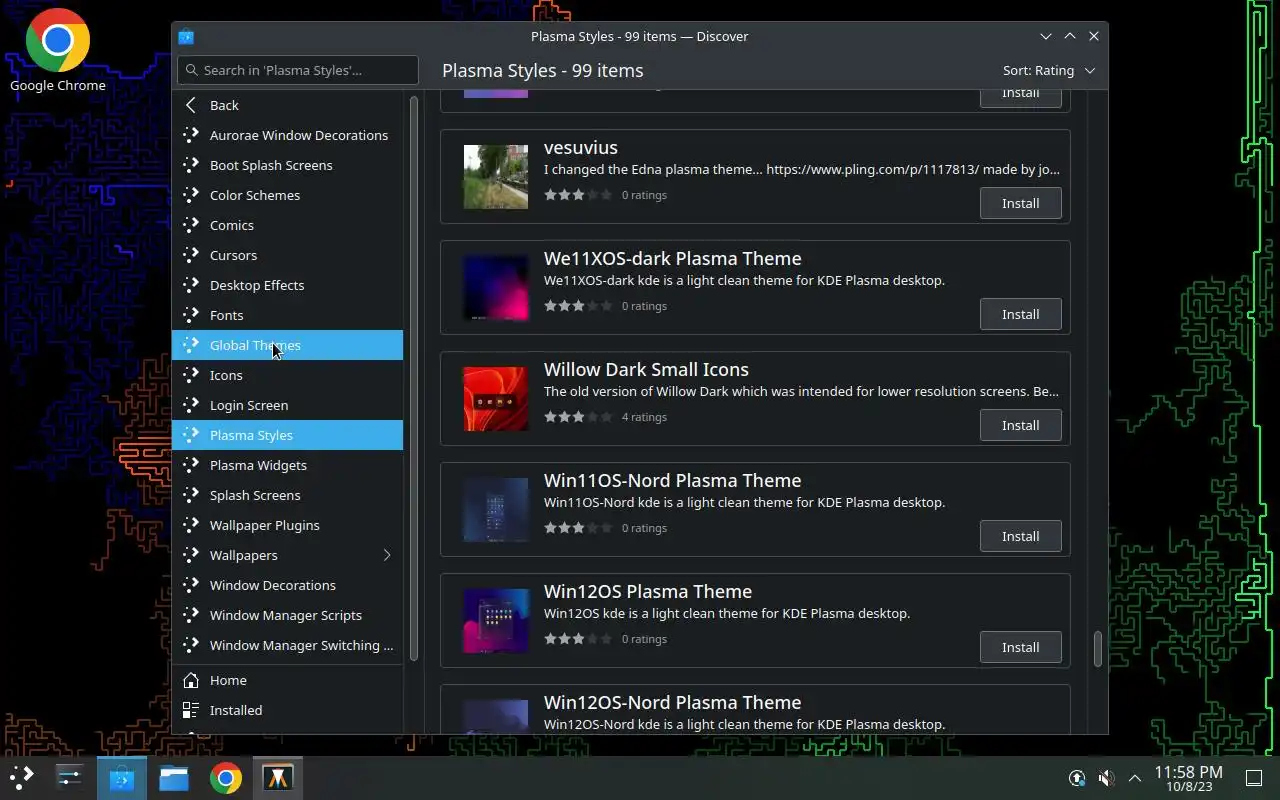1280x800 pixels.
Task: Click the main list vertical scrollbar handle
Action: [x=1097, y=649]
